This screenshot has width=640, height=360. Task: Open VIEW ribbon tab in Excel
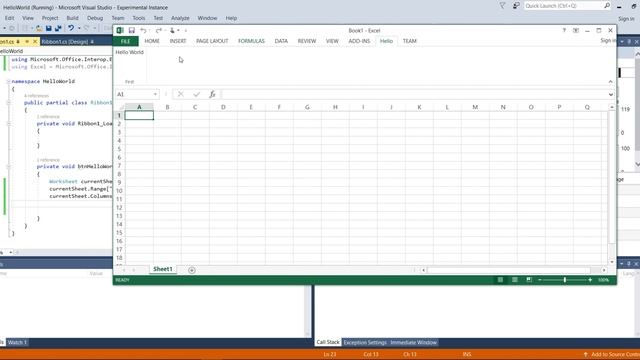(x=332, y=41)
